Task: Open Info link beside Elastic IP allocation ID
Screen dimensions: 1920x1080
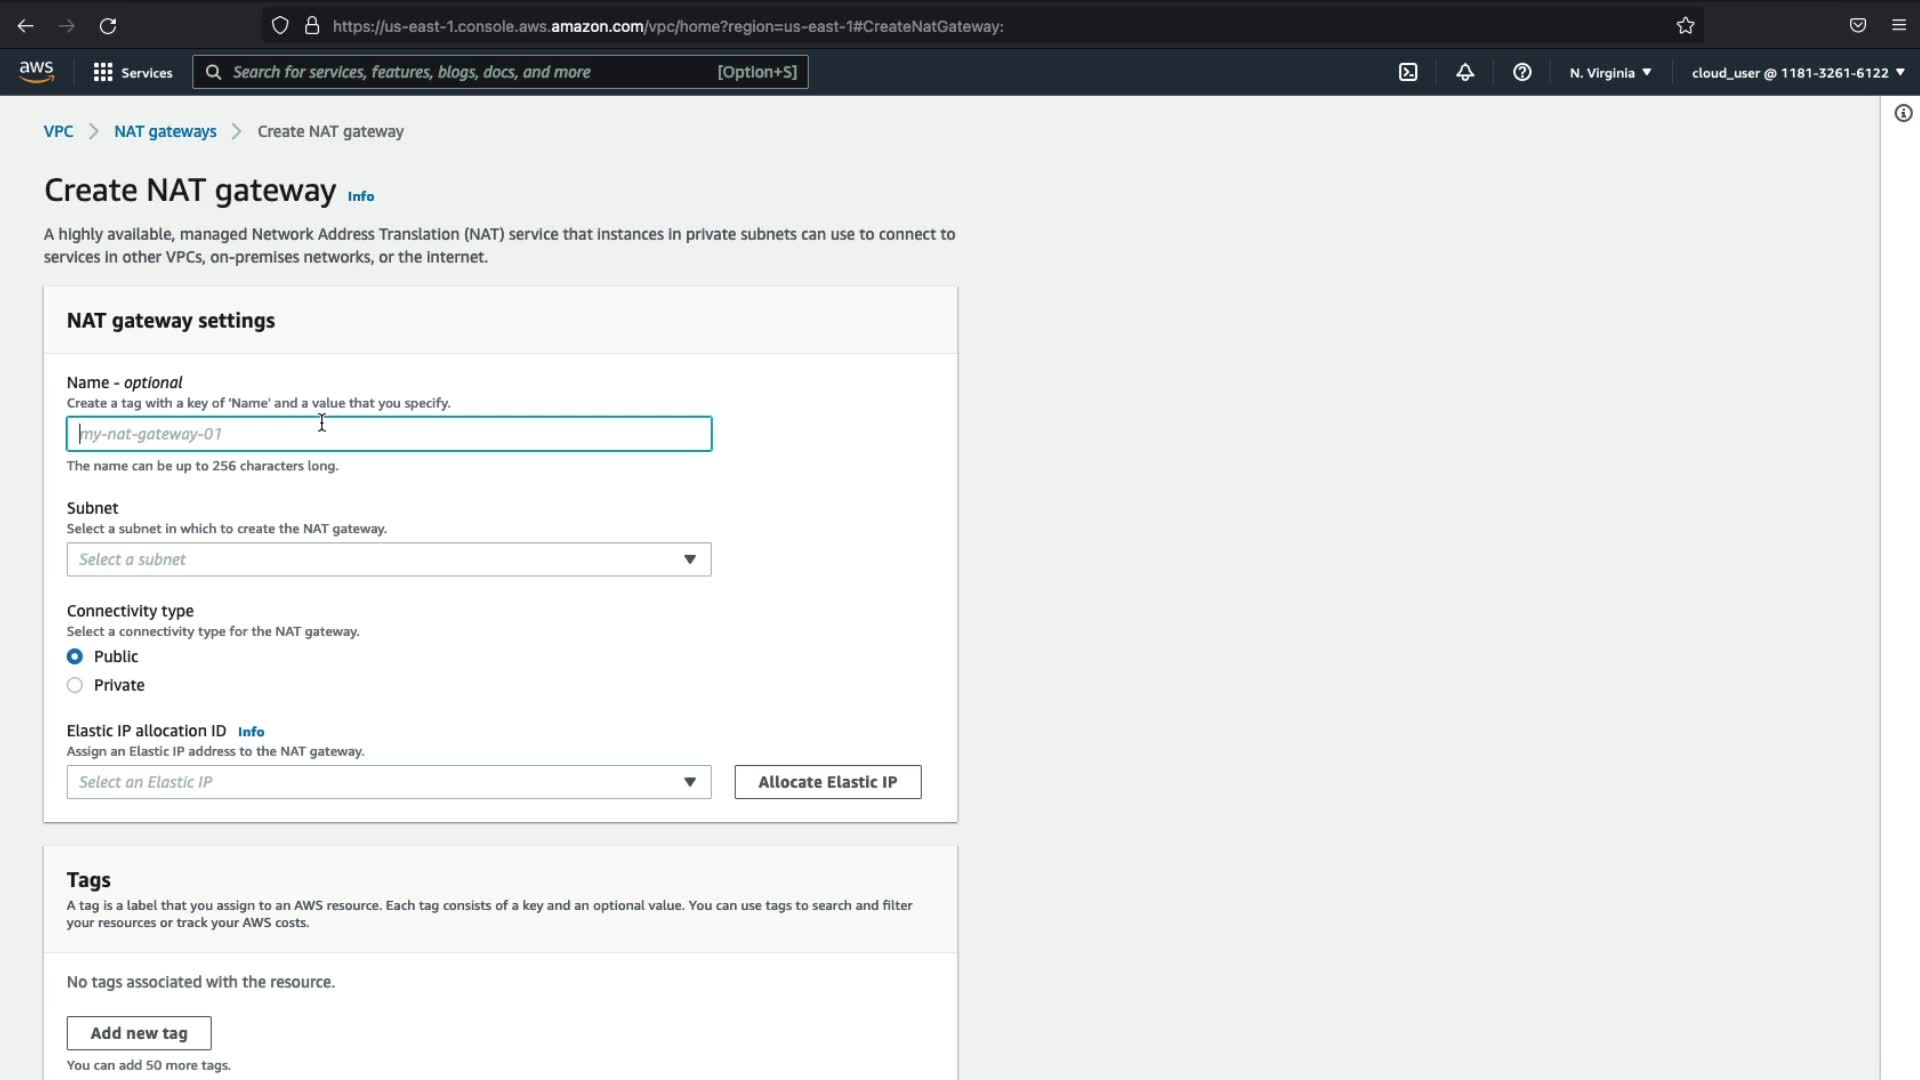Action: coord(251,732)
